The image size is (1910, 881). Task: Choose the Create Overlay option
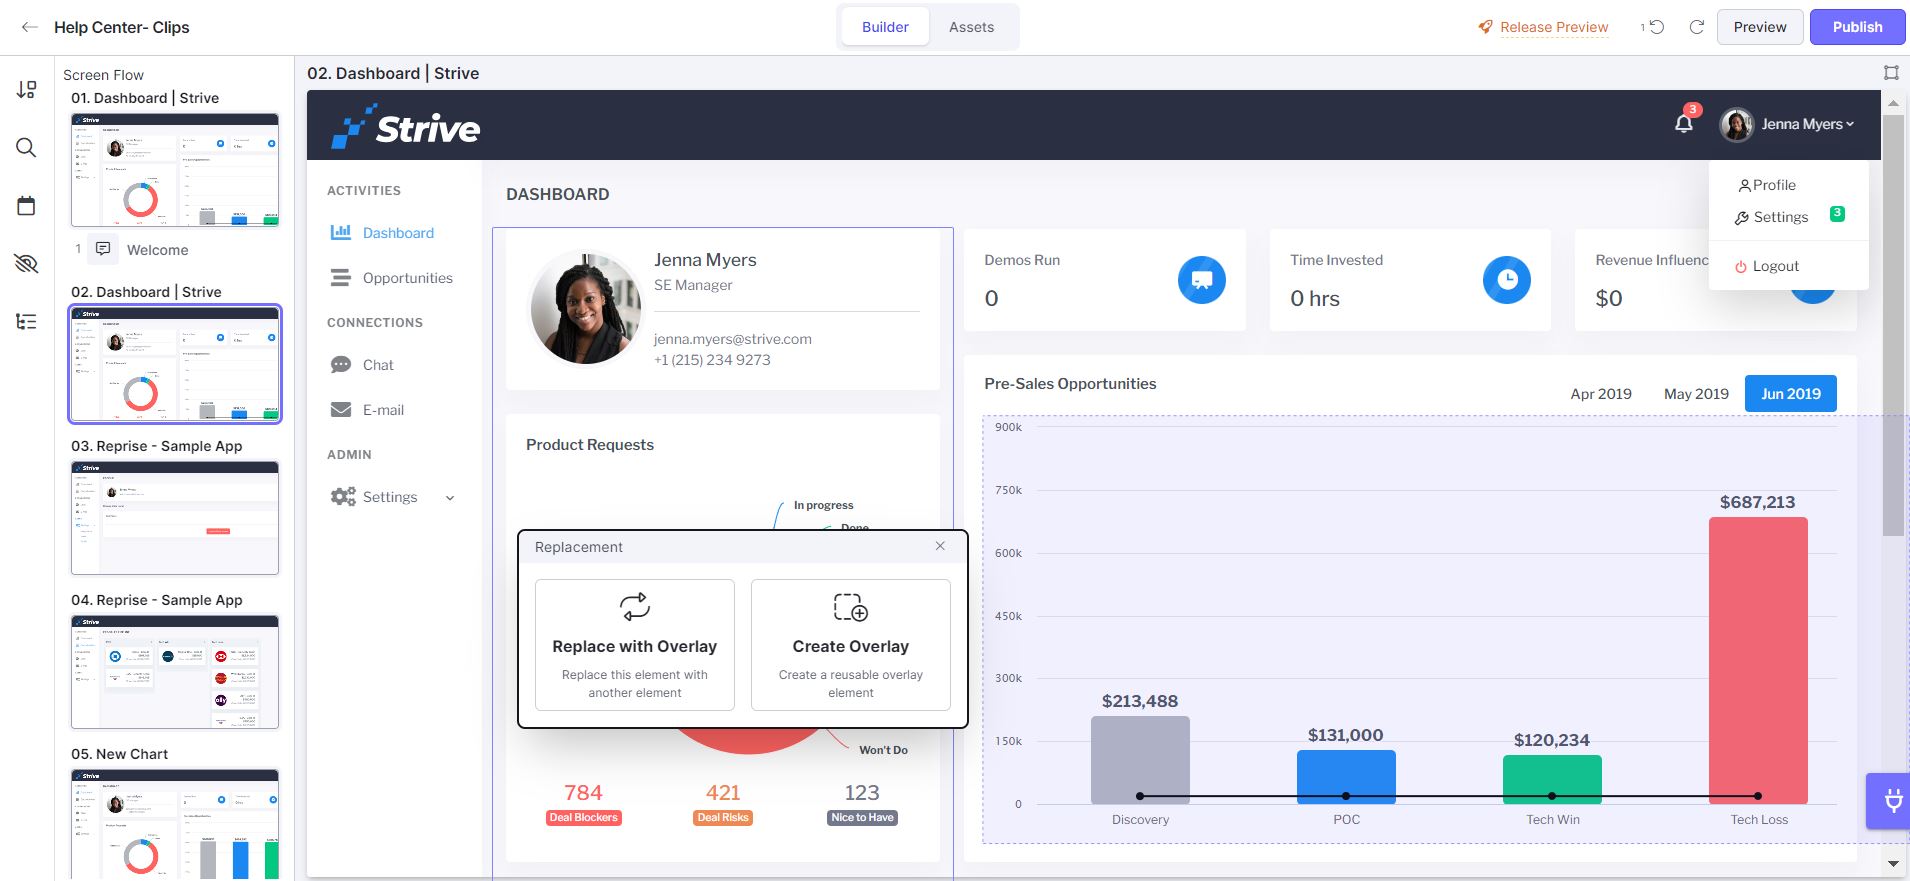[851, 645]
